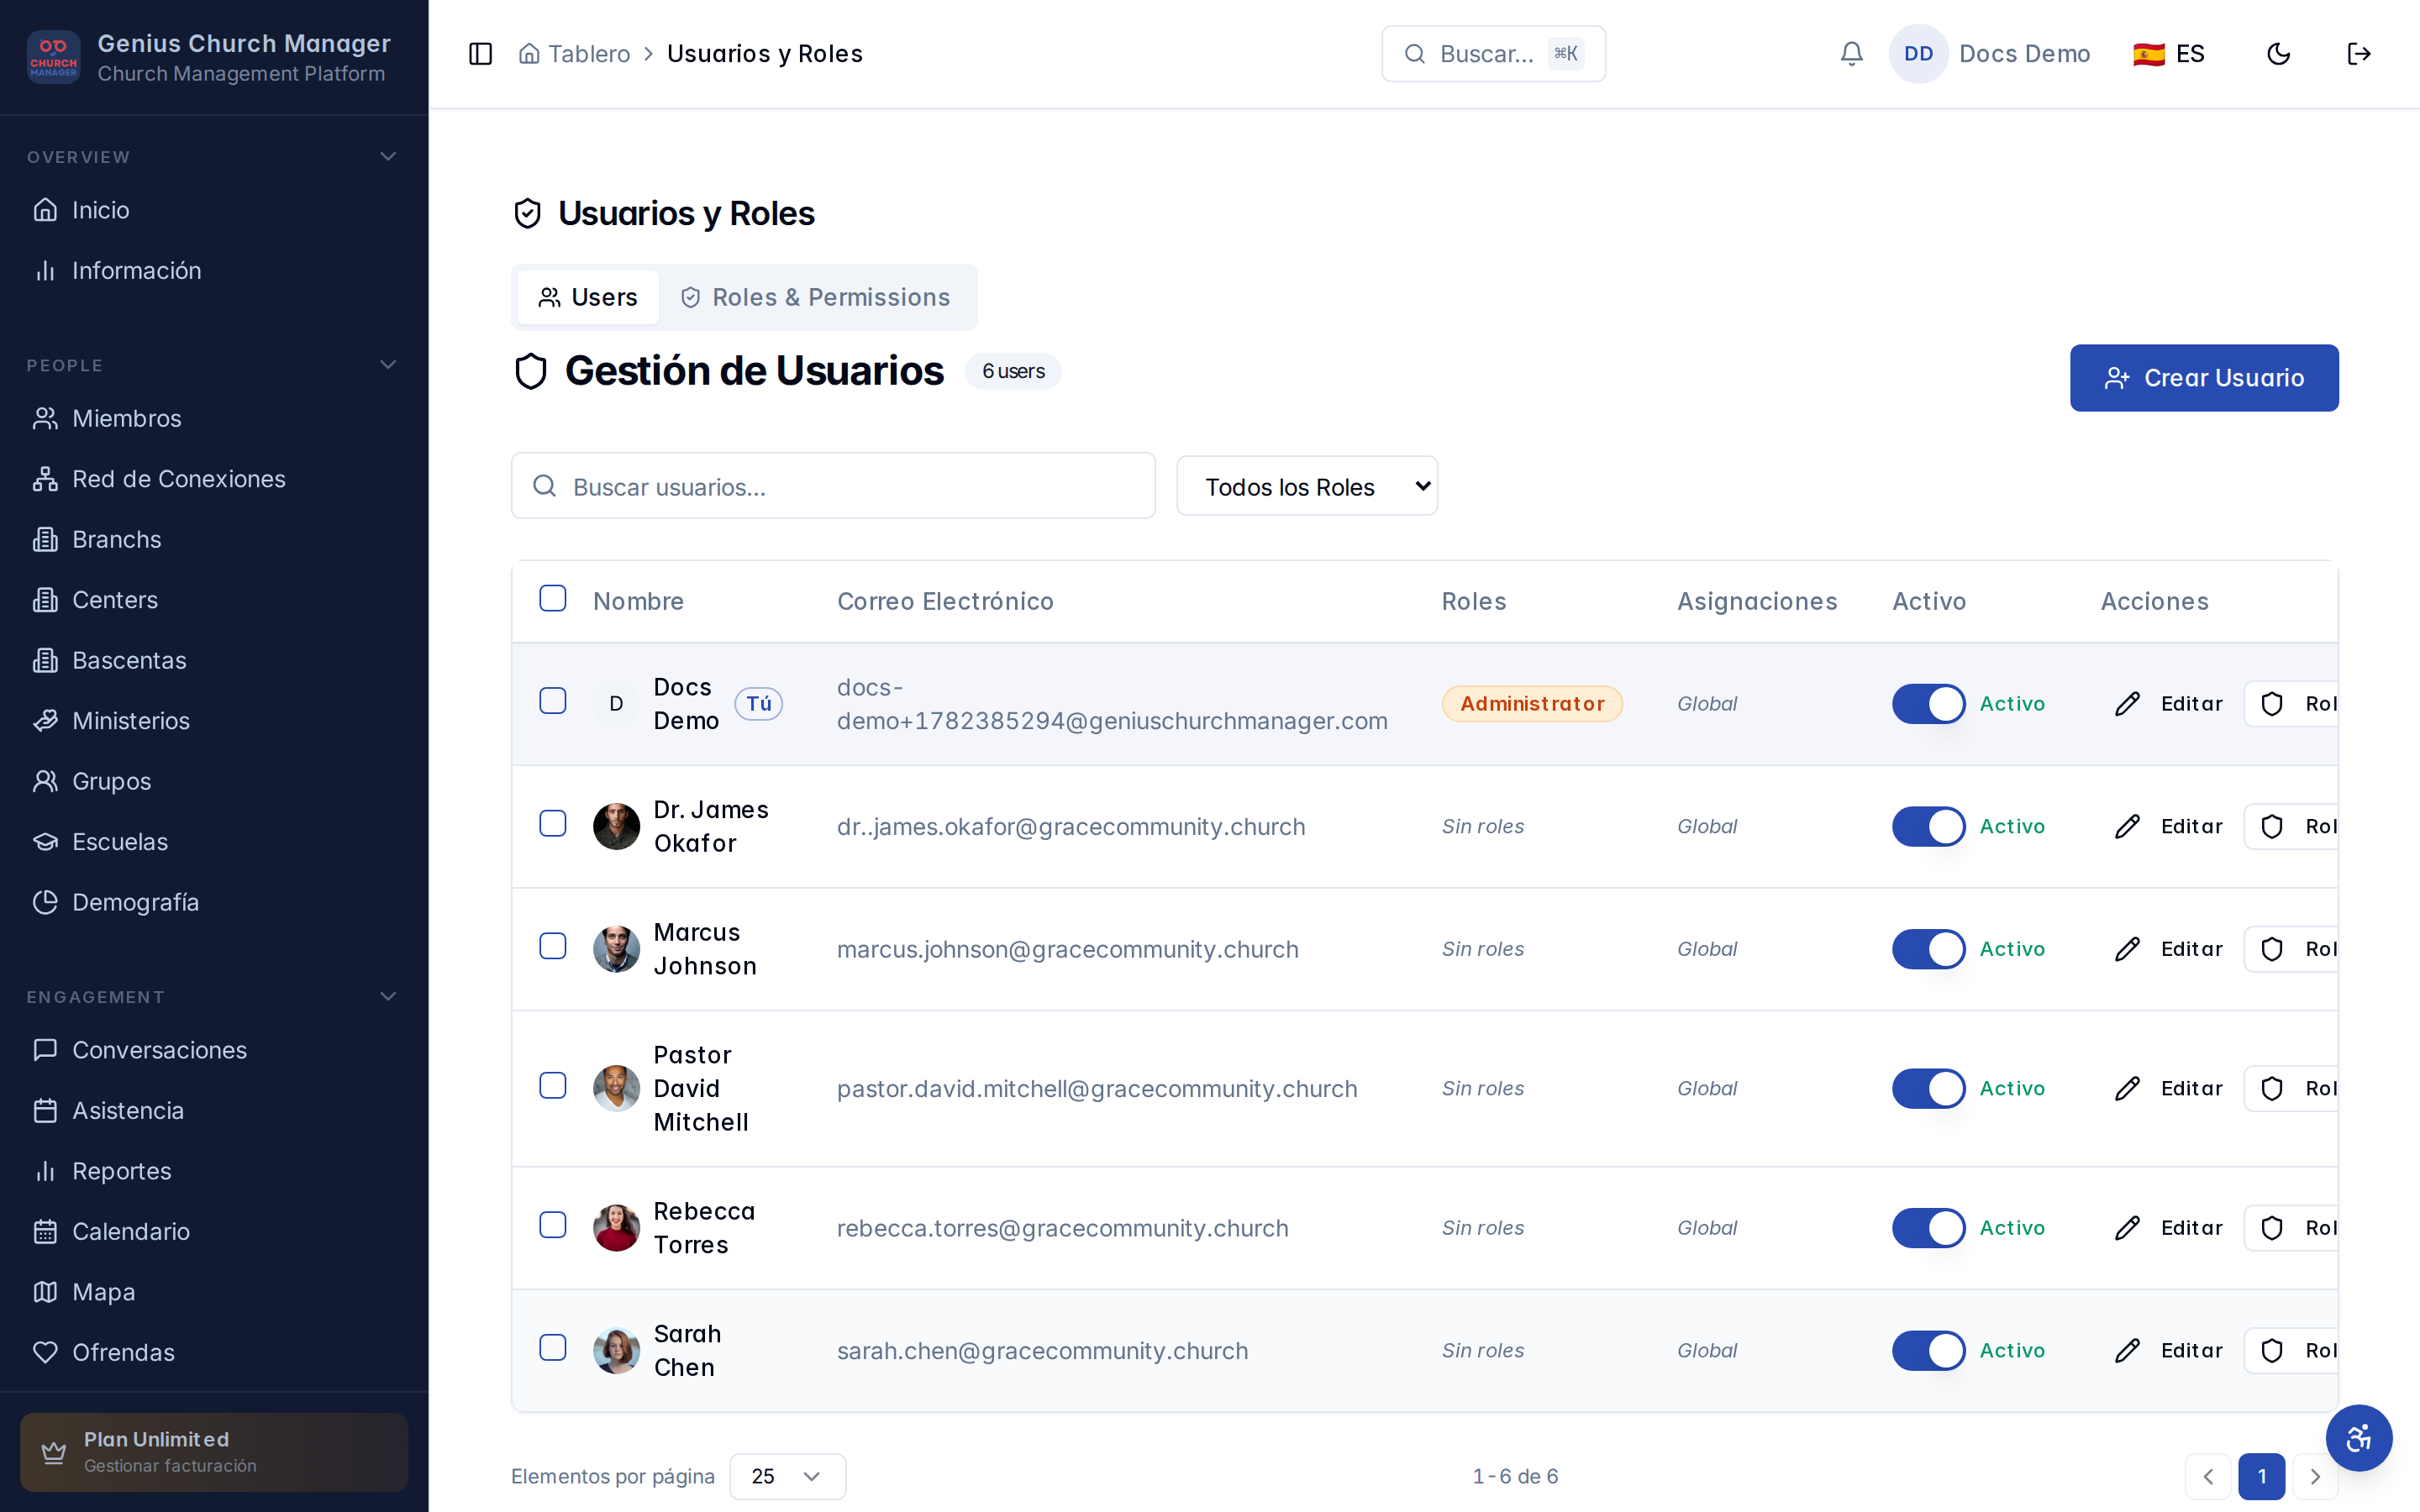The image size is (2420, 1512).
Task: Select all users with header checkbox
Action: (553, 598)
